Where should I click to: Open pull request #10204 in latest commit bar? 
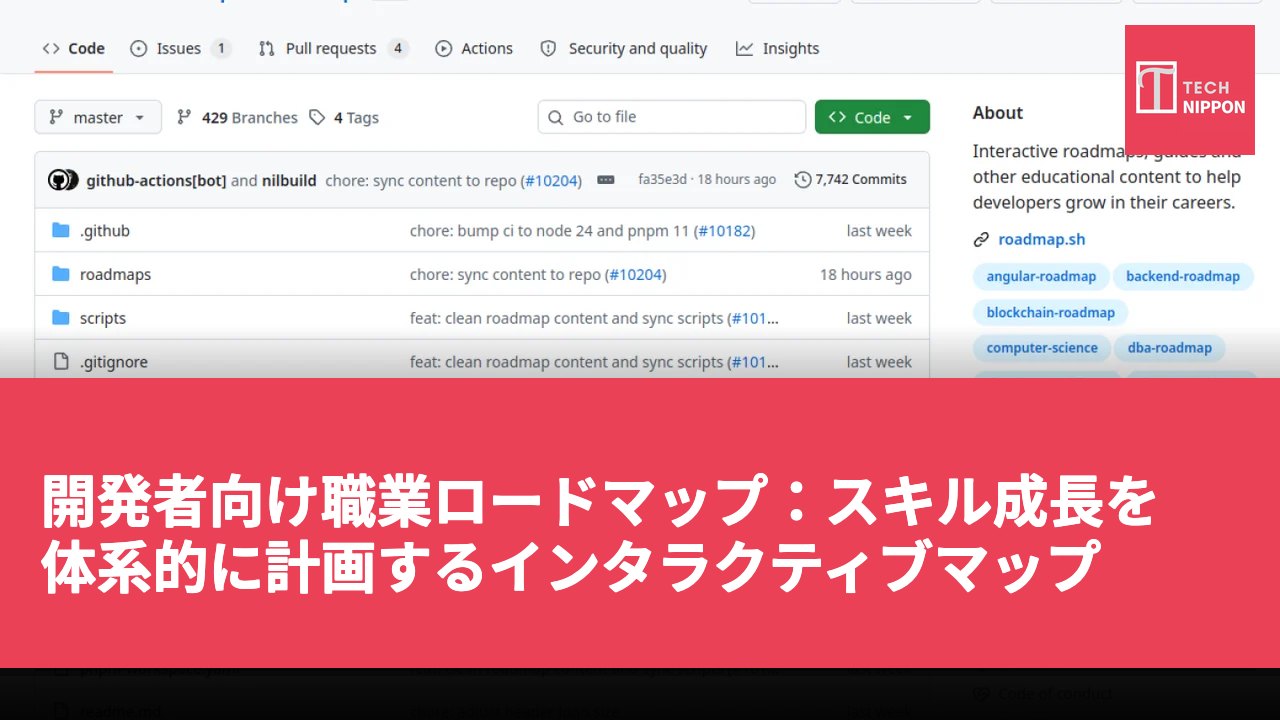click(x=551, y=180)
